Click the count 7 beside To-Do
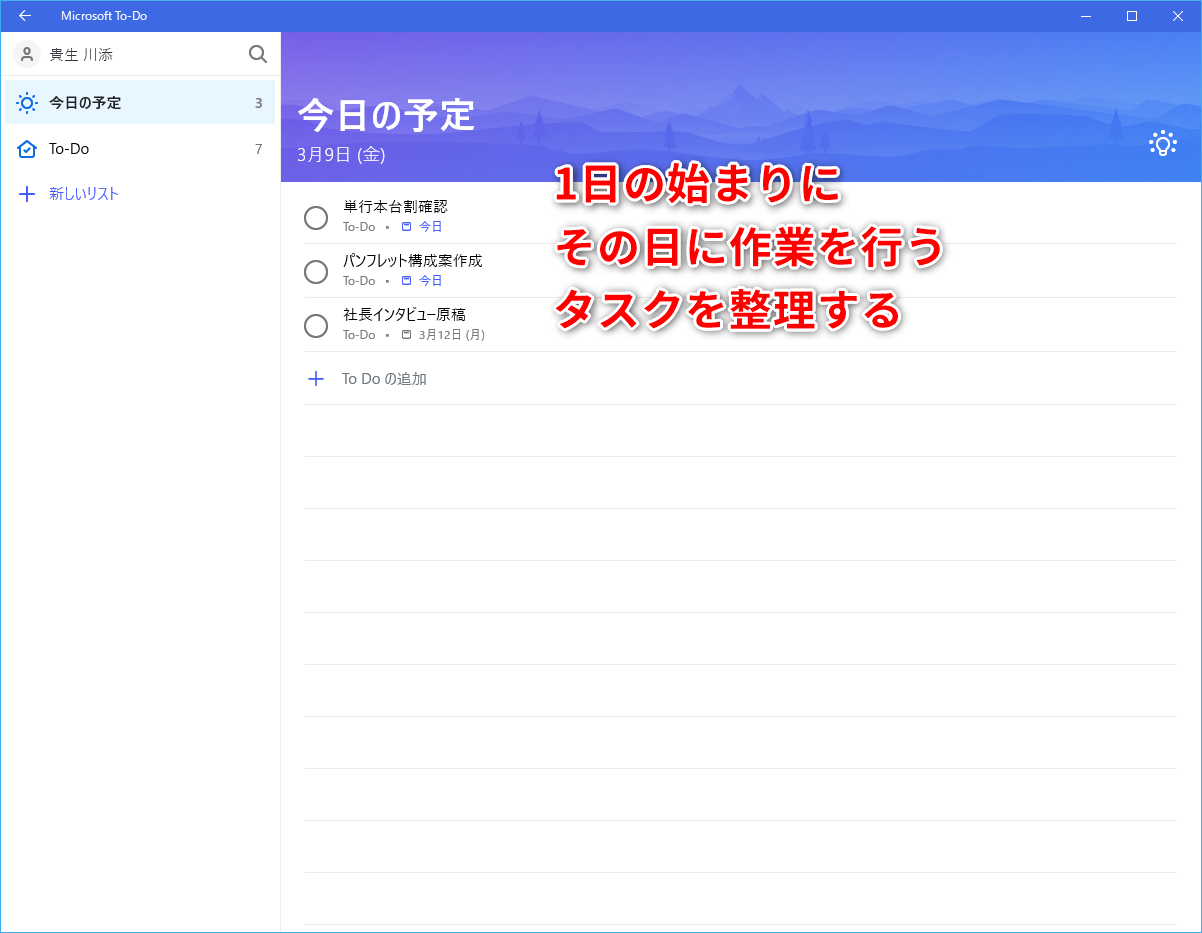The height and width of the screenshot is (933, 1202). click(259, 149)
